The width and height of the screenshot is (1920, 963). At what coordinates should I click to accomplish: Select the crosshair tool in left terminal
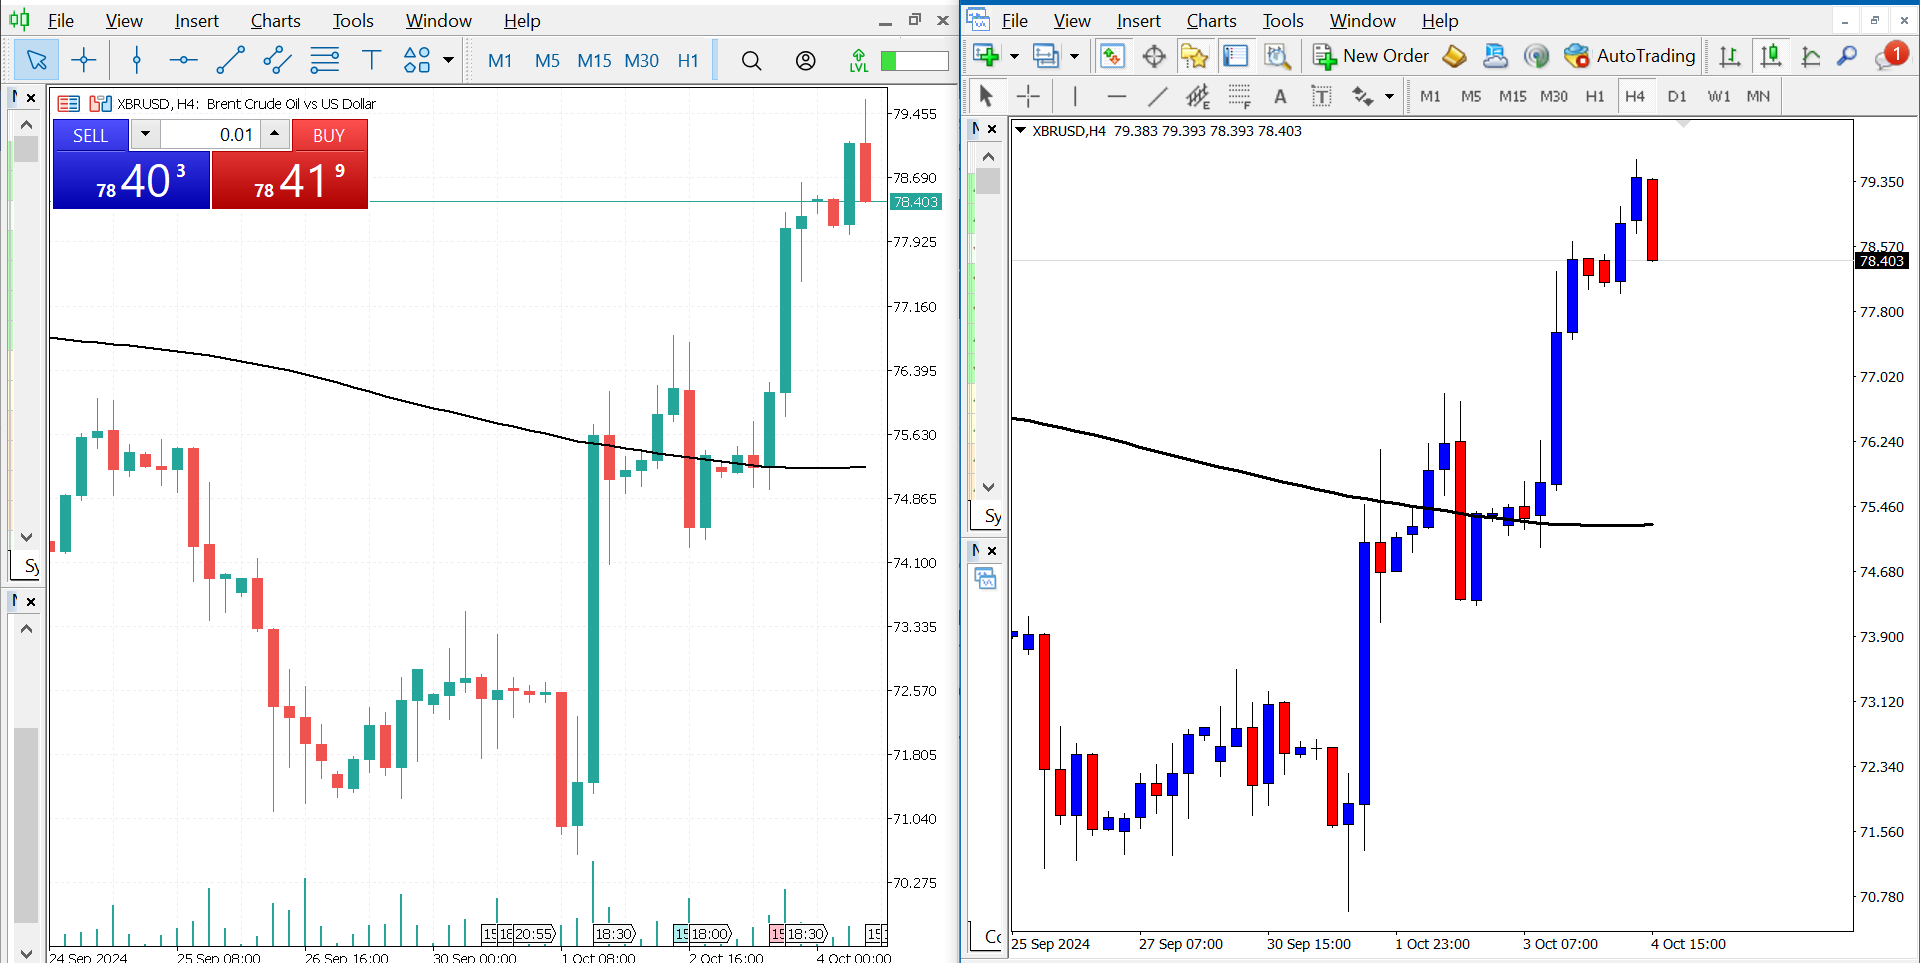click(x=84, y=61)
